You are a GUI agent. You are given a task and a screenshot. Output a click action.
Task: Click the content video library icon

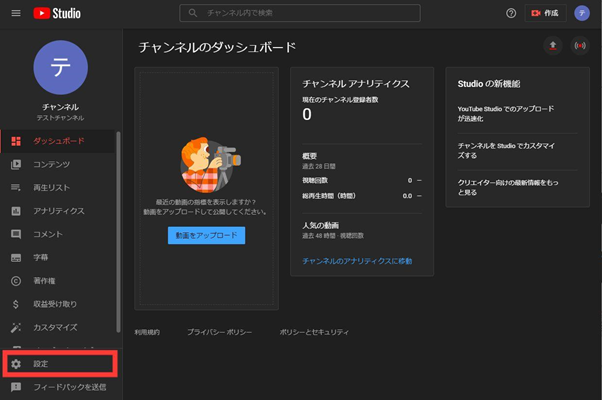tap(16, 164)
